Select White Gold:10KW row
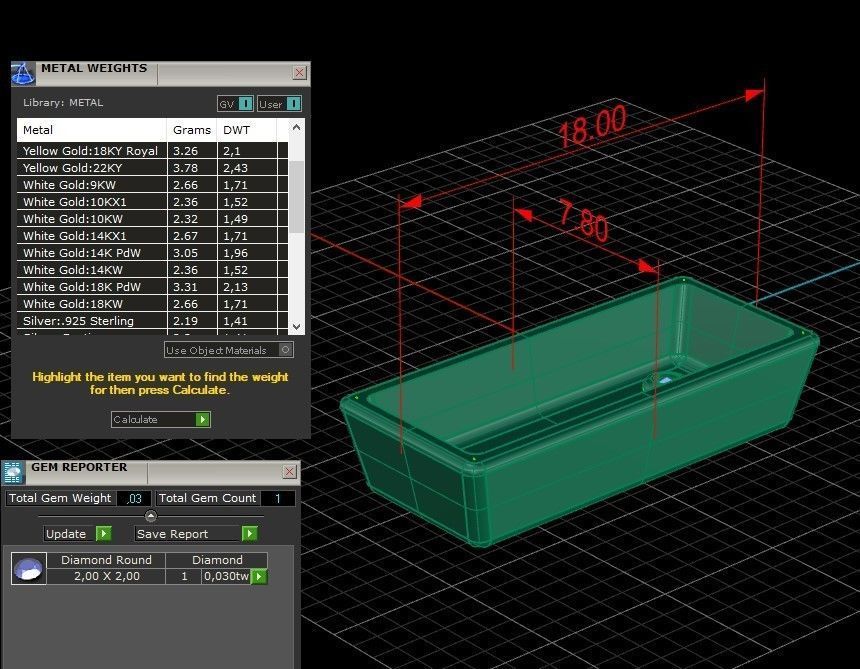 [x=152, y=219]
